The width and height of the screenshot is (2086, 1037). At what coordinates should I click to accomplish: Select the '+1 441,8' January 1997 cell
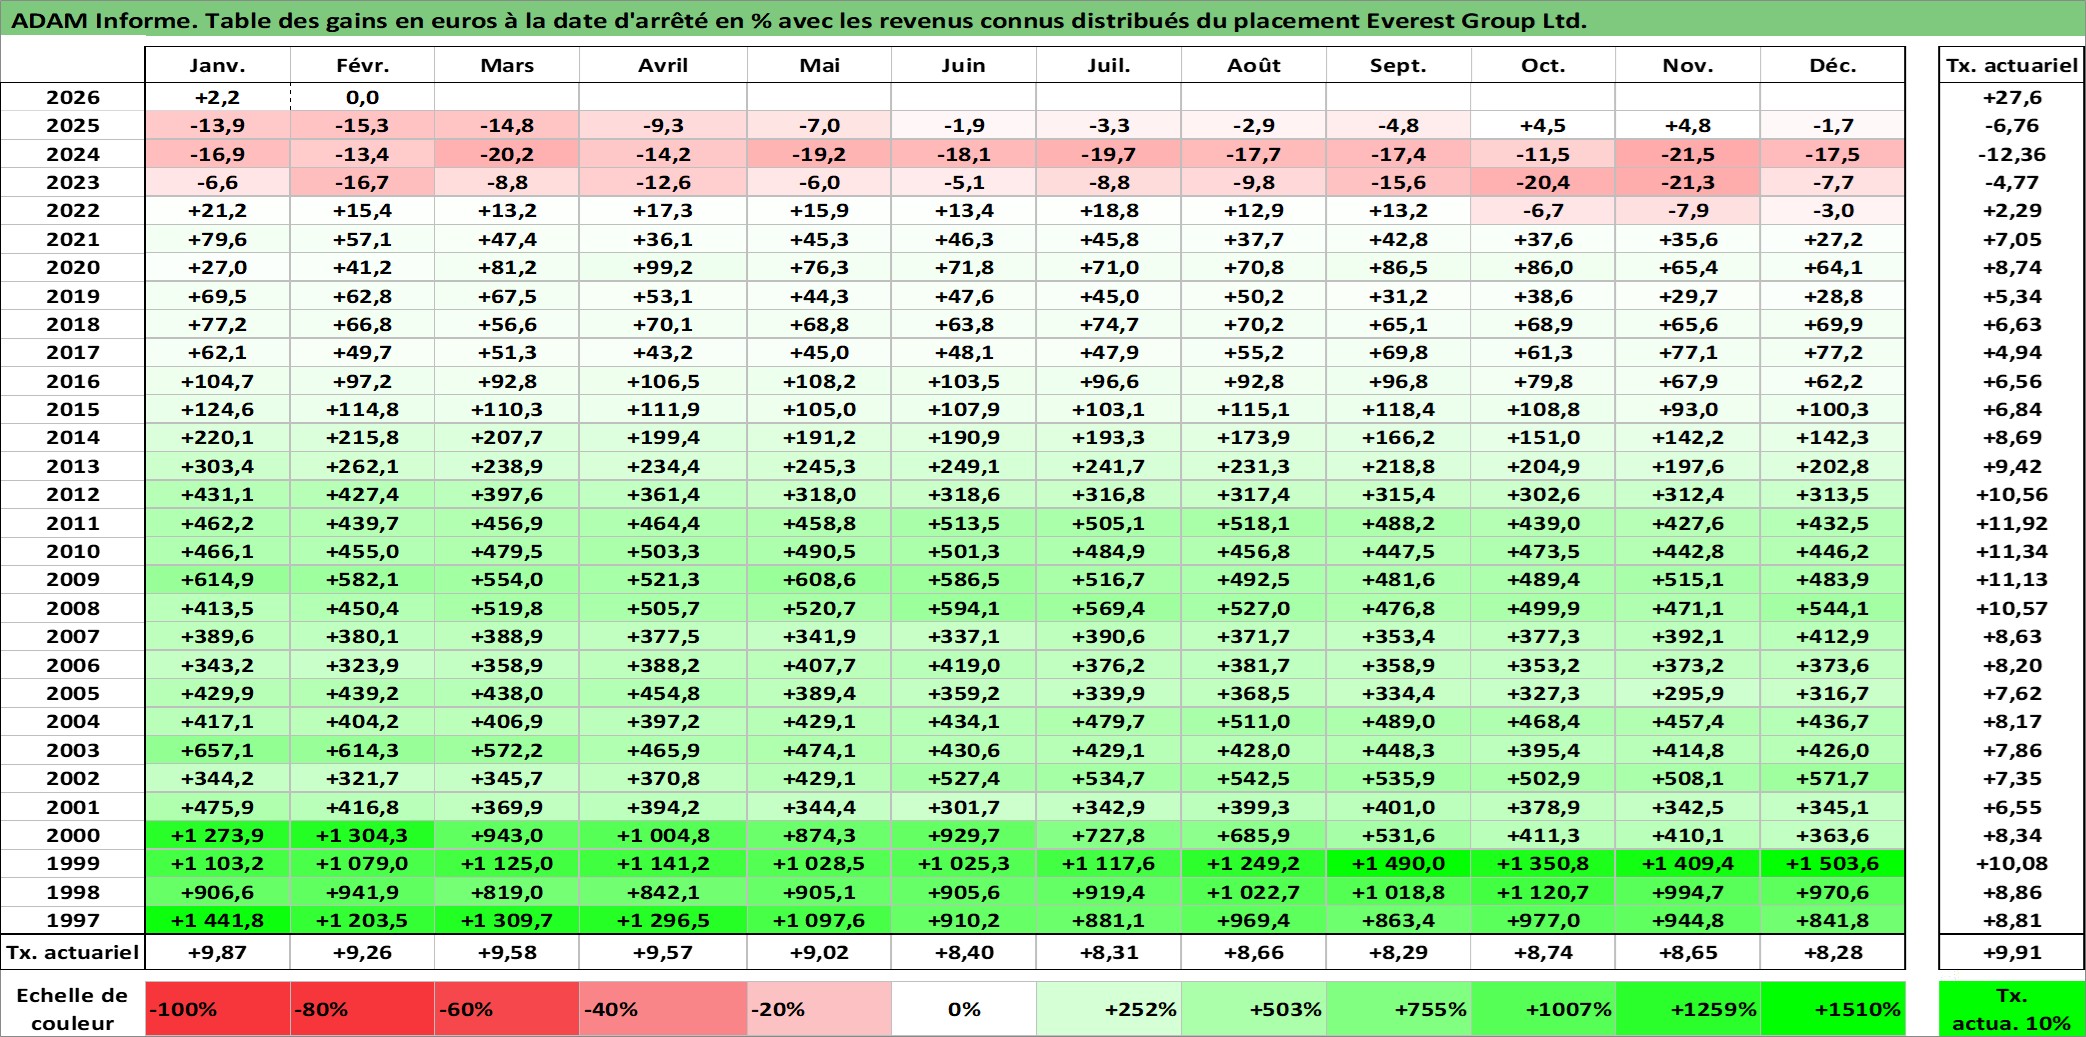pyautogui.click(x=218, y=920)
